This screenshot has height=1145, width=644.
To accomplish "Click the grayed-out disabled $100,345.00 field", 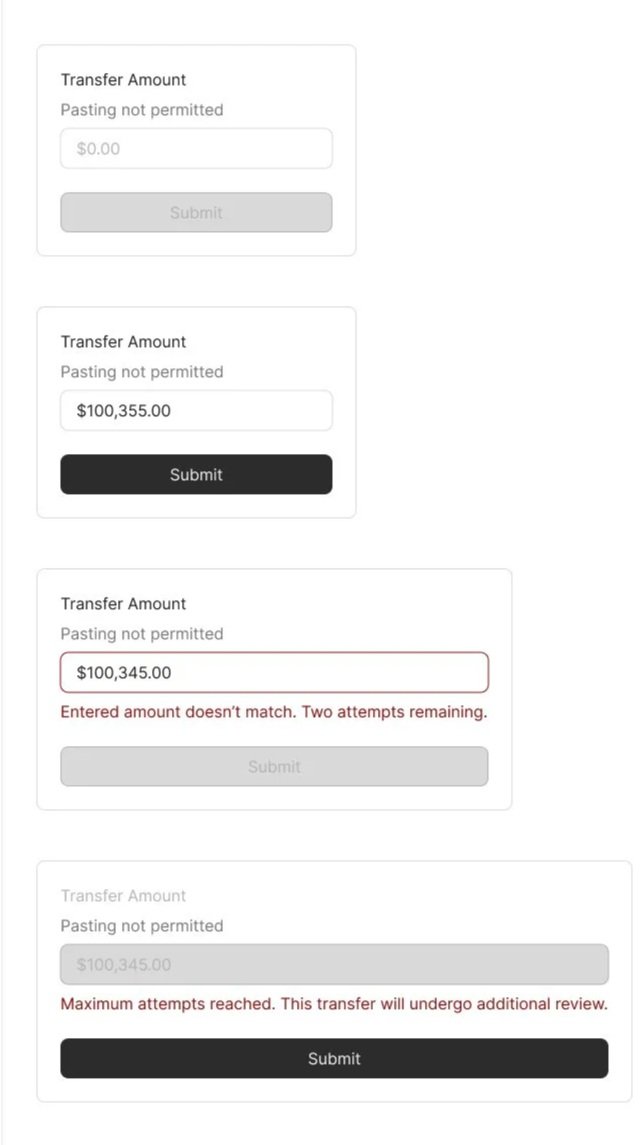I will pos(334,965).
